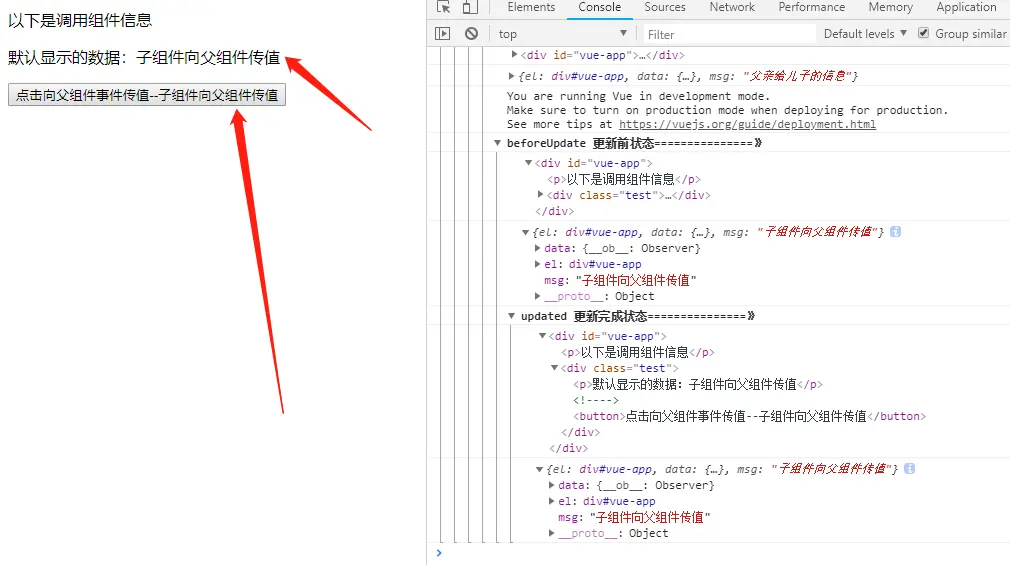Click p 默认显示的数据 element in console
The height and width of the screenshot is (565, 1010).
[x=698, y=385]
